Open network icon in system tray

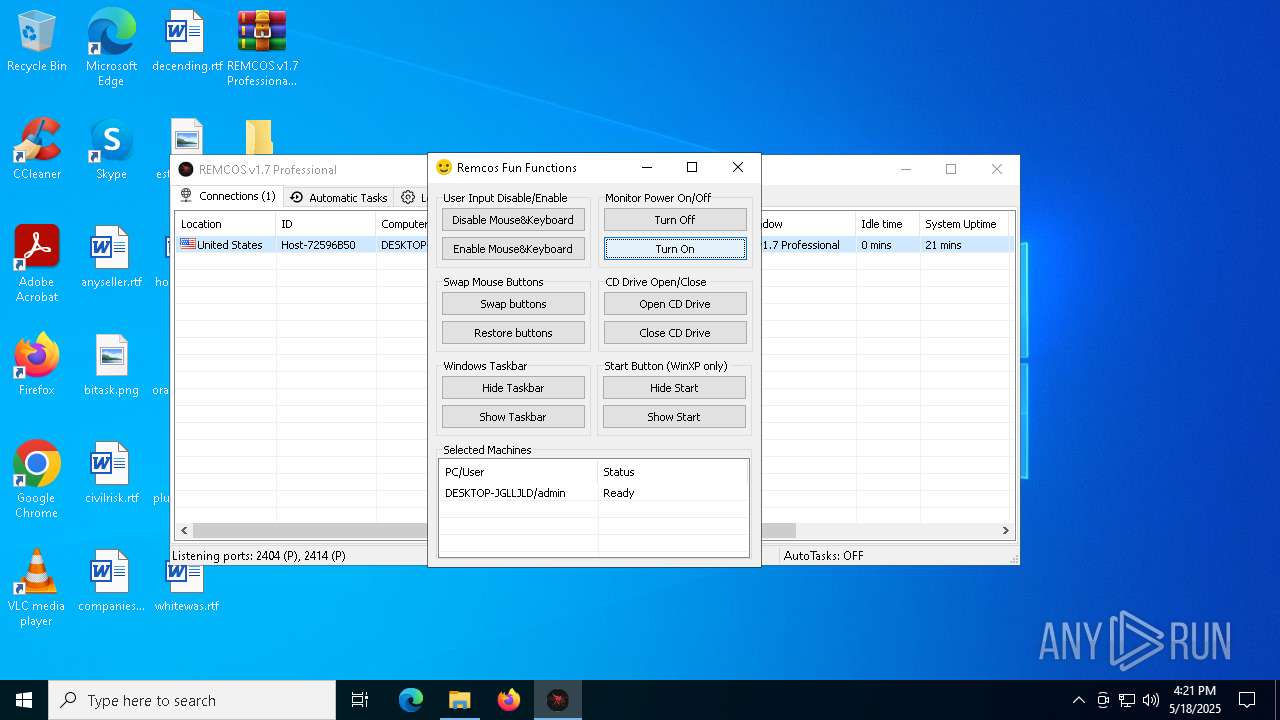(x=1127, y=700)
